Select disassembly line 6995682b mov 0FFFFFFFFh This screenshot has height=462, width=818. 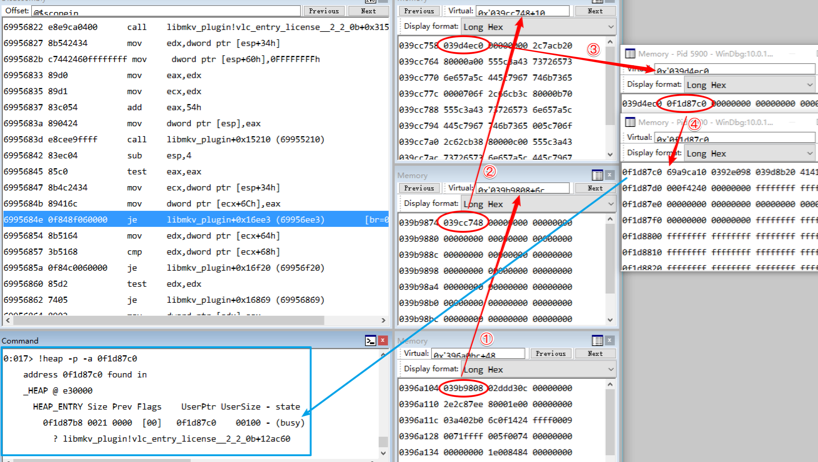click(196, 59)
